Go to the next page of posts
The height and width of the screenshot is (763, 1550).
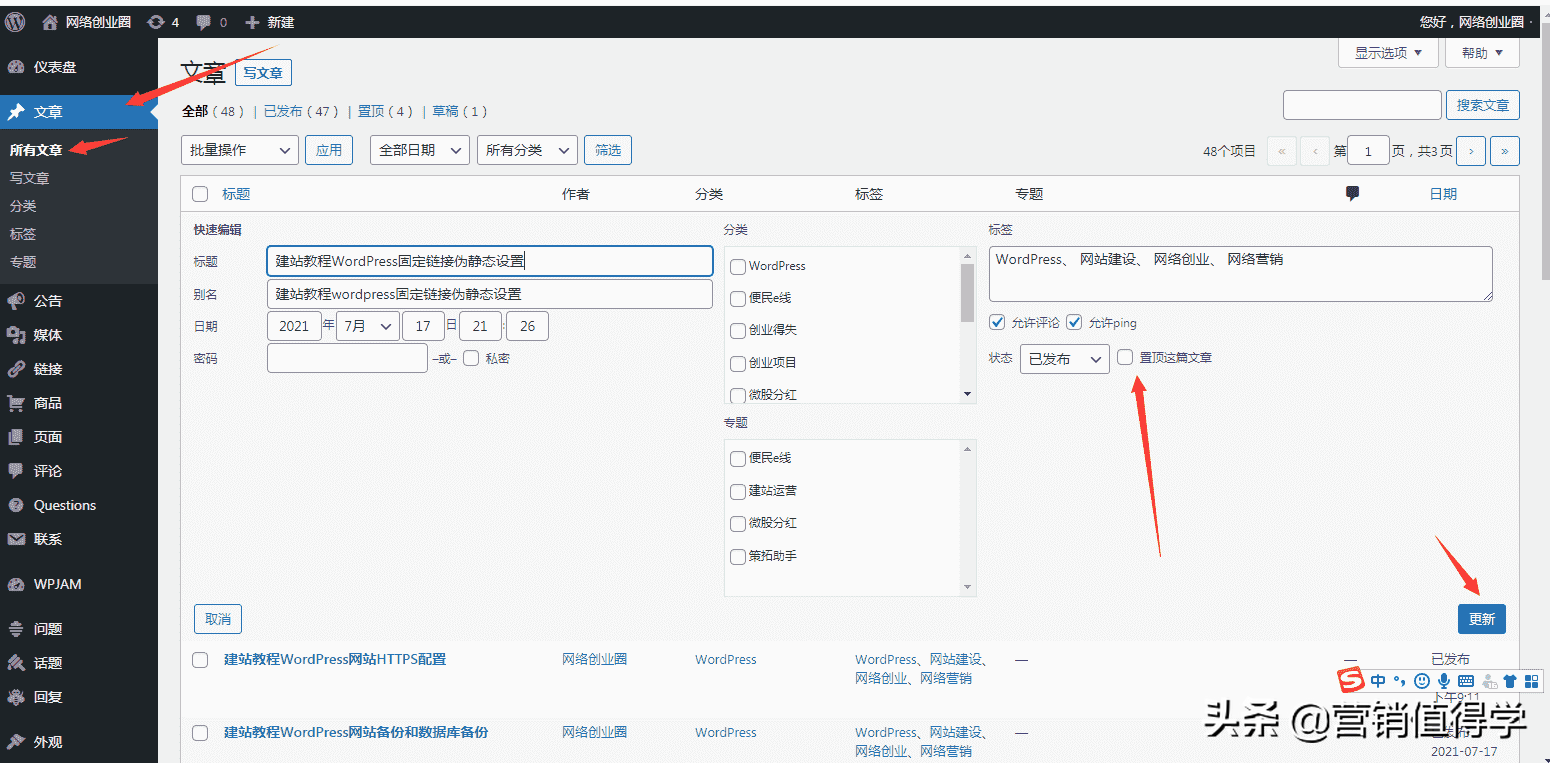[1470, 151]
